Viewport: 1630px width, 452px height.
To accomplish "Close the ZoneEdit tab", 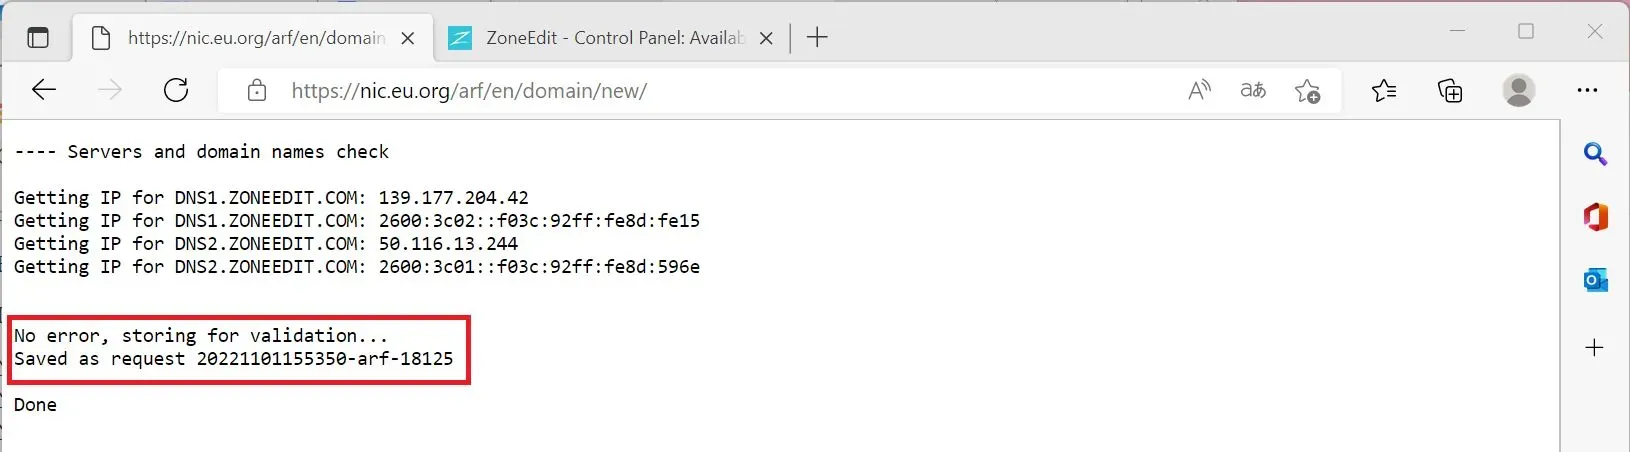I will tap(766, 38).
